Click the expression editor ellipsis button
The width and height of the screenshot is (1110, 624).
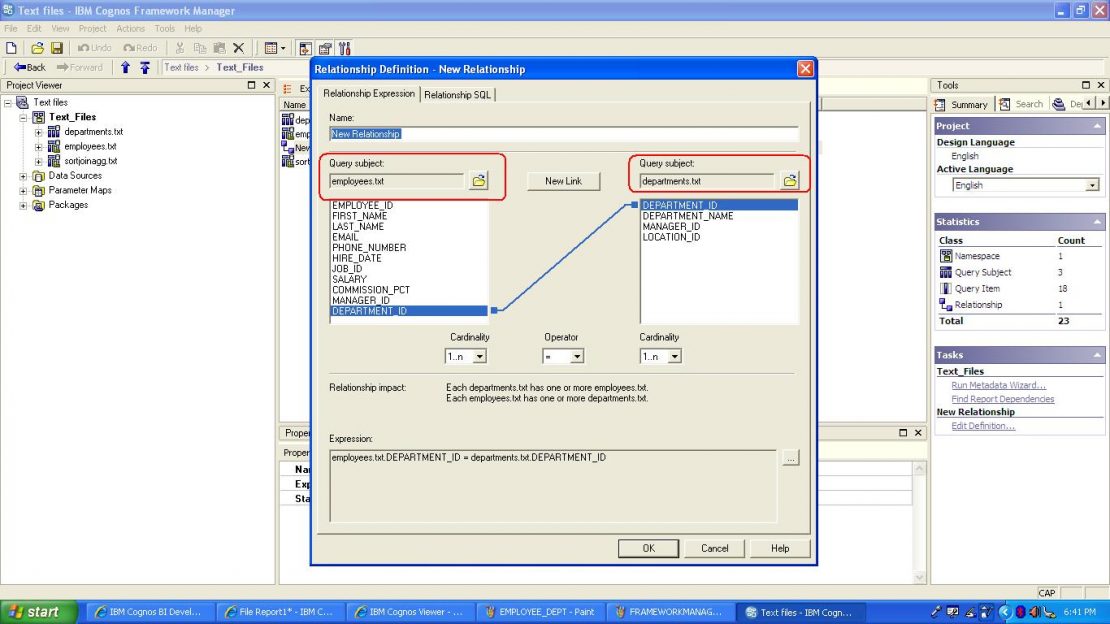[x=791, y=458]
